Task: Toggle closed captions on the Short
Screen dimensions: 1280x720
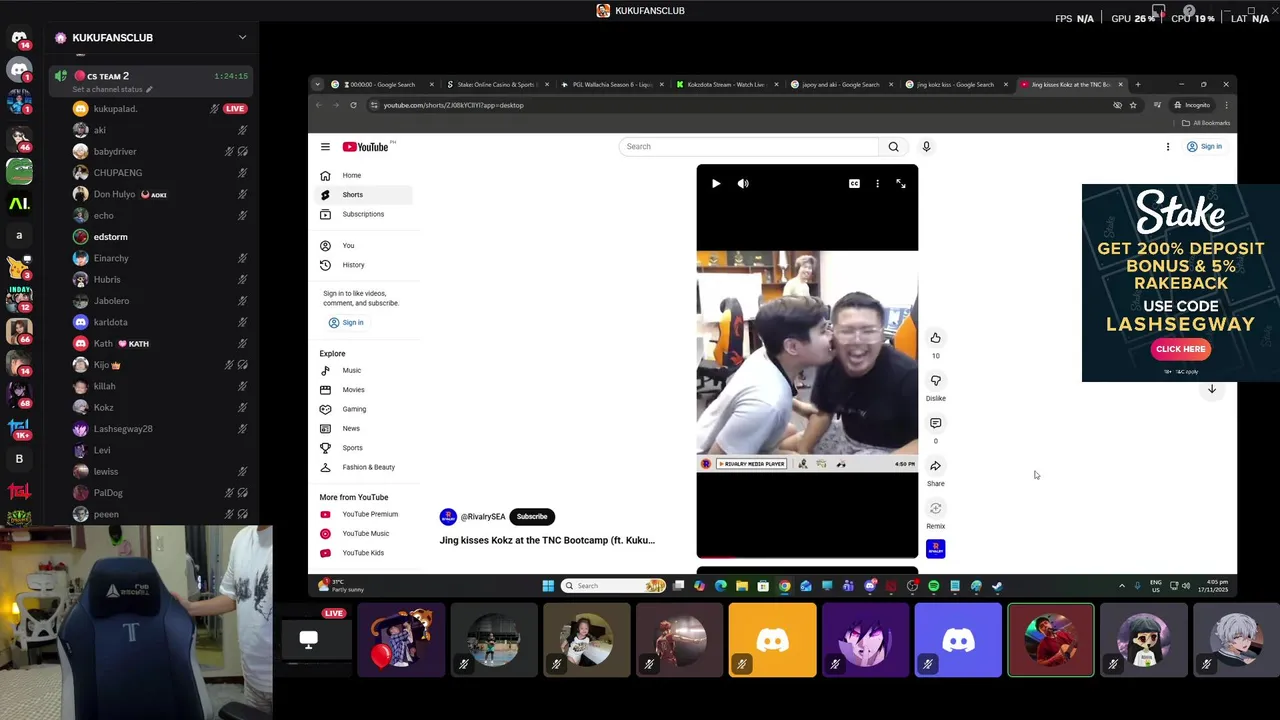Action: coord(854,184)
